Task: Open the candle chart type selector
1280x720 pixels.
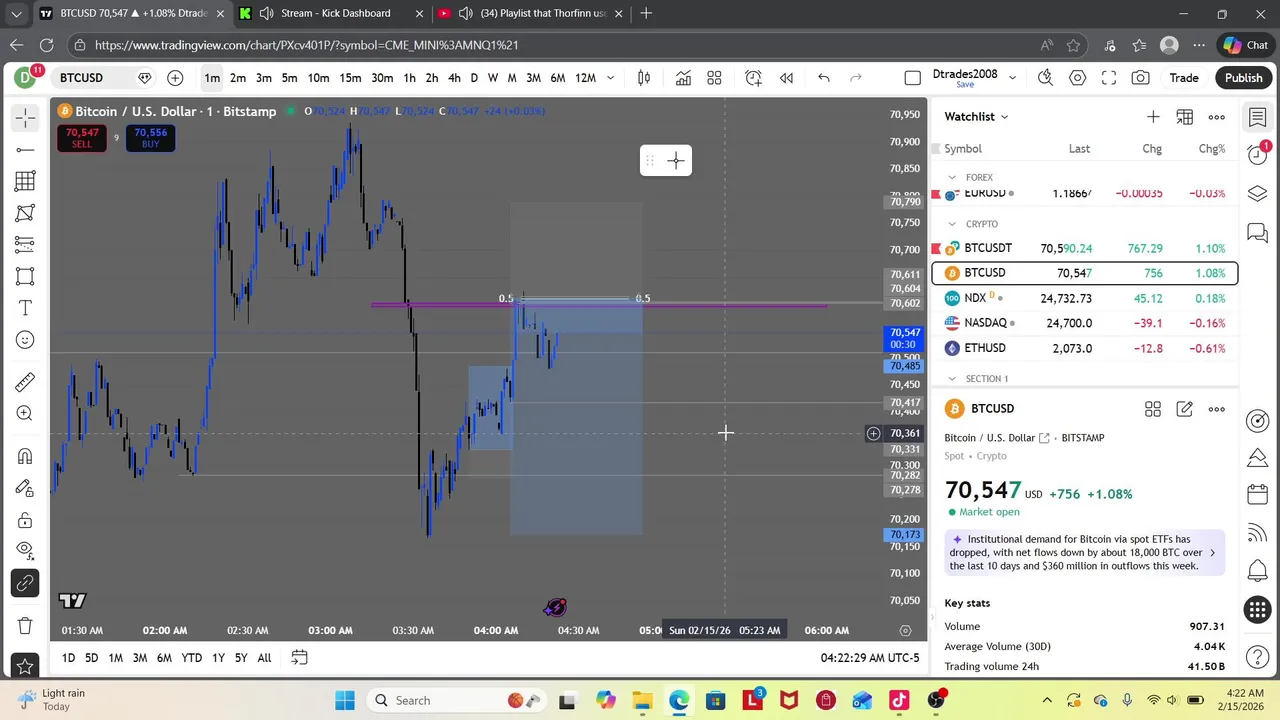Action: tap(644, 78)
